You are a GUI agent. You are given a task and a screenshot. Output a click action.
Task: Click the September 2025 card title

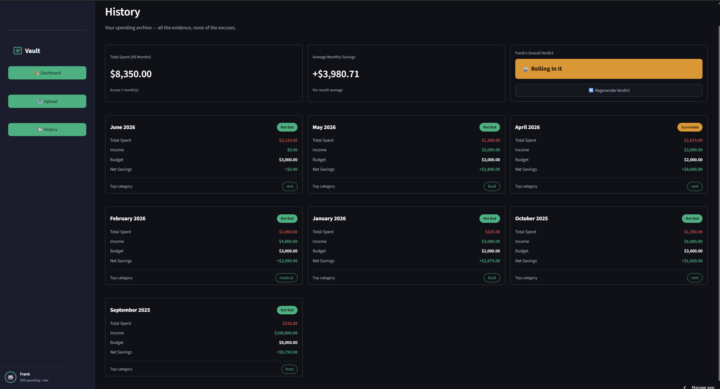click(130, 310)
